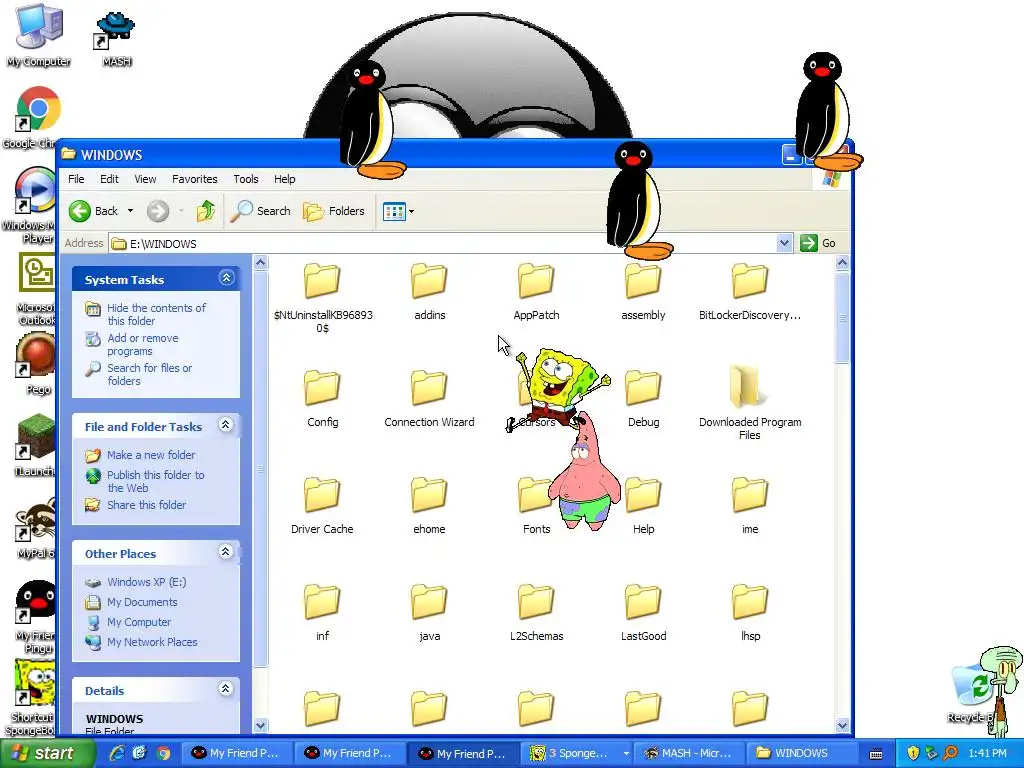
Task: Select TLauncher Minecraft desktop shortcut
Action: 33,444
